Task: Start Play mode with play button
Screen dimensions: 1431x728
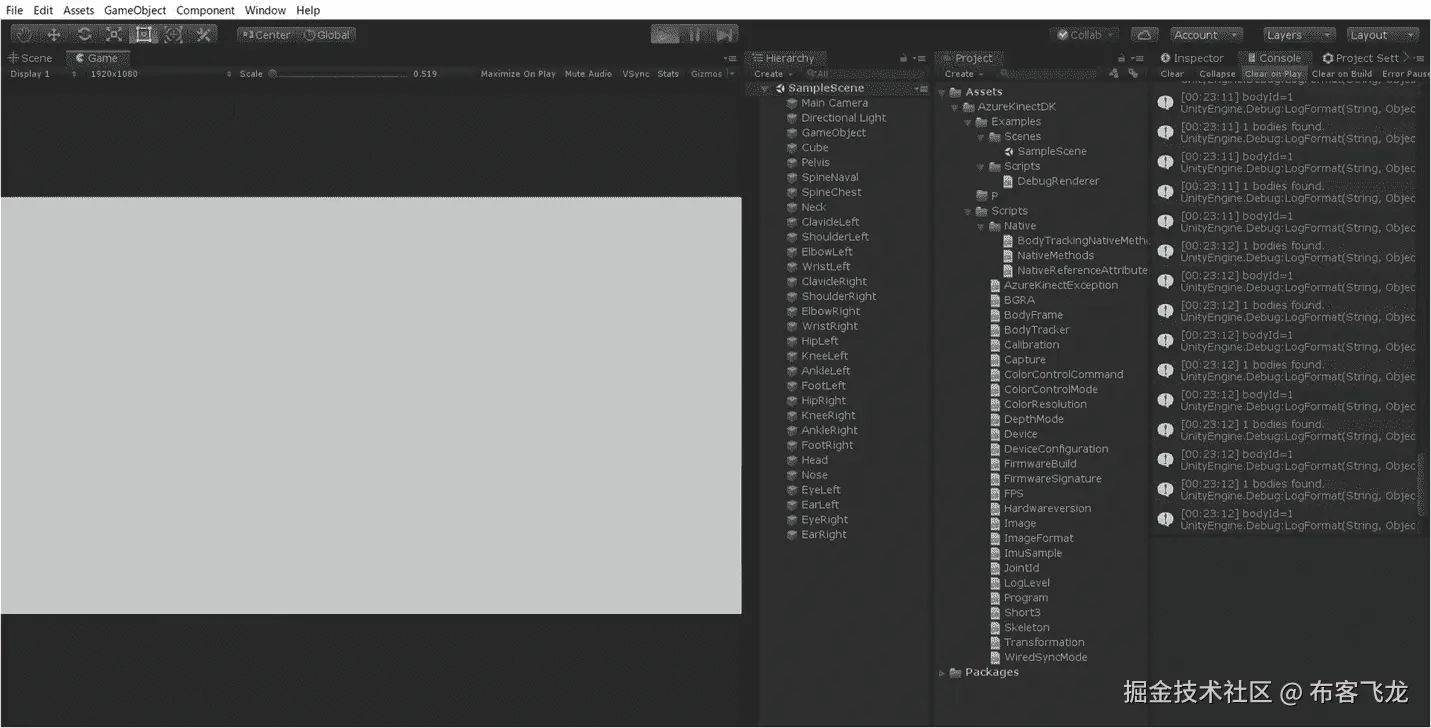Action: point(664,35)
